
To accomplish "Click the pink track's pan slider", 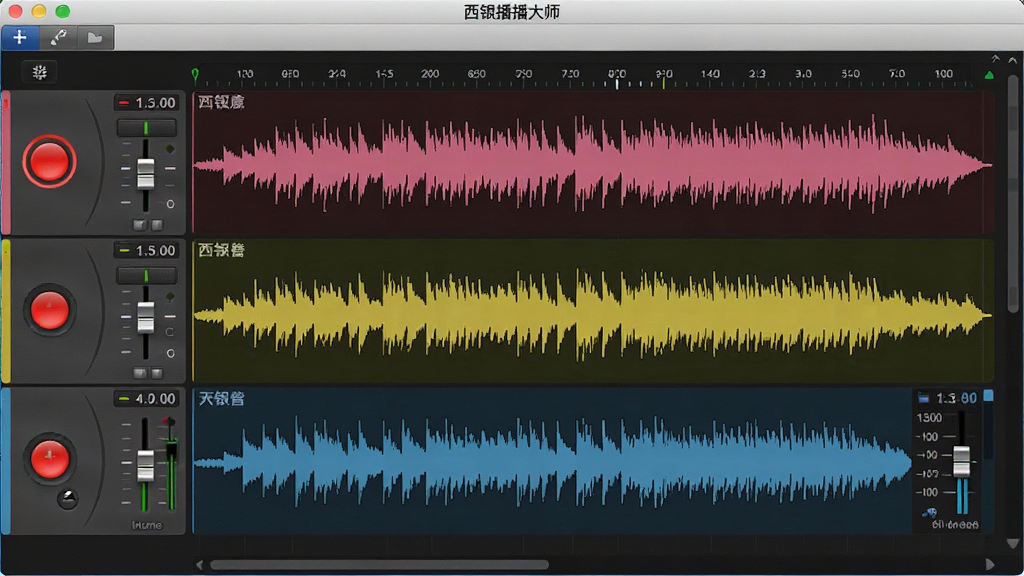I will (146, 127).
